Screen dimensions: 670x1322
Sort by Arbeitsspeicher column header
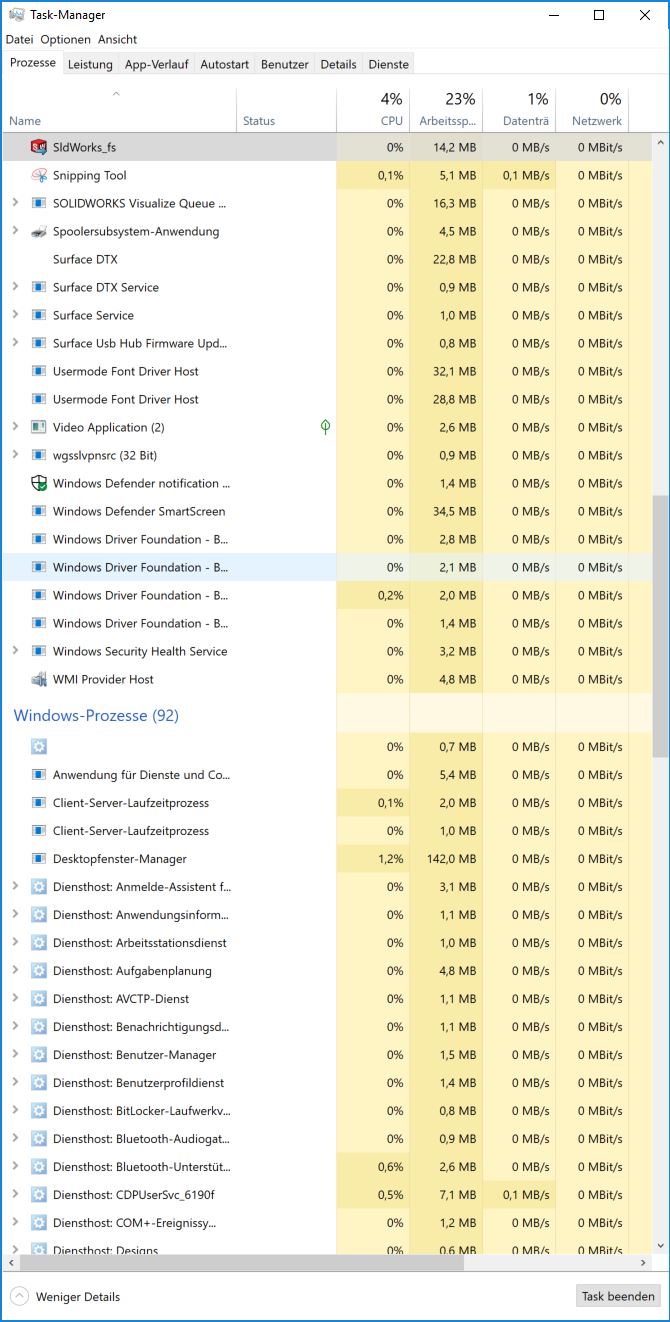446,110
